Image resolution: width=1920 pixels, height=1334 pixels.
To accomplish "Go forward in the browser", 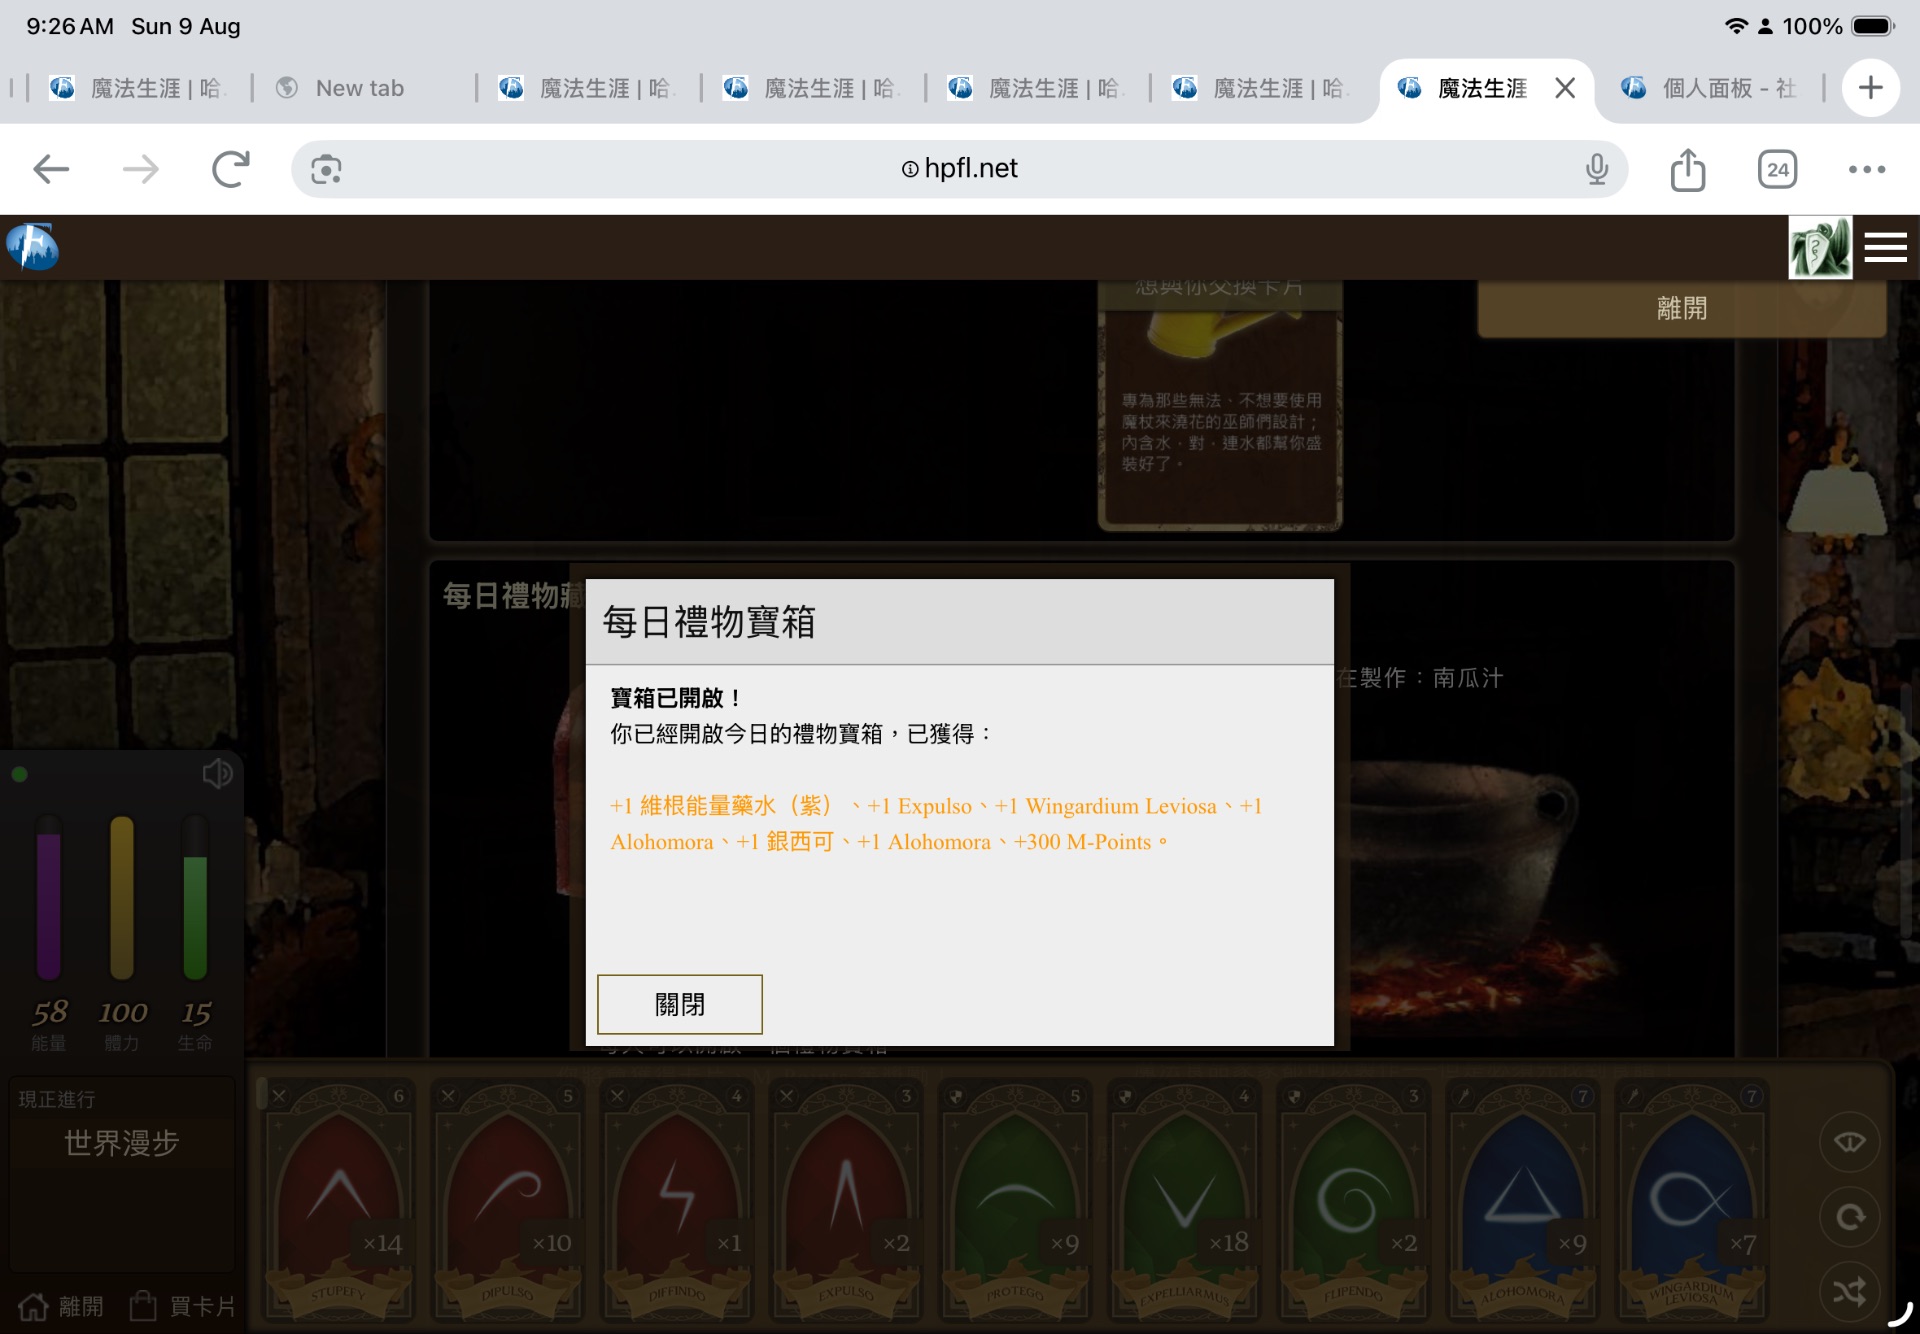I will coord(141,169).
